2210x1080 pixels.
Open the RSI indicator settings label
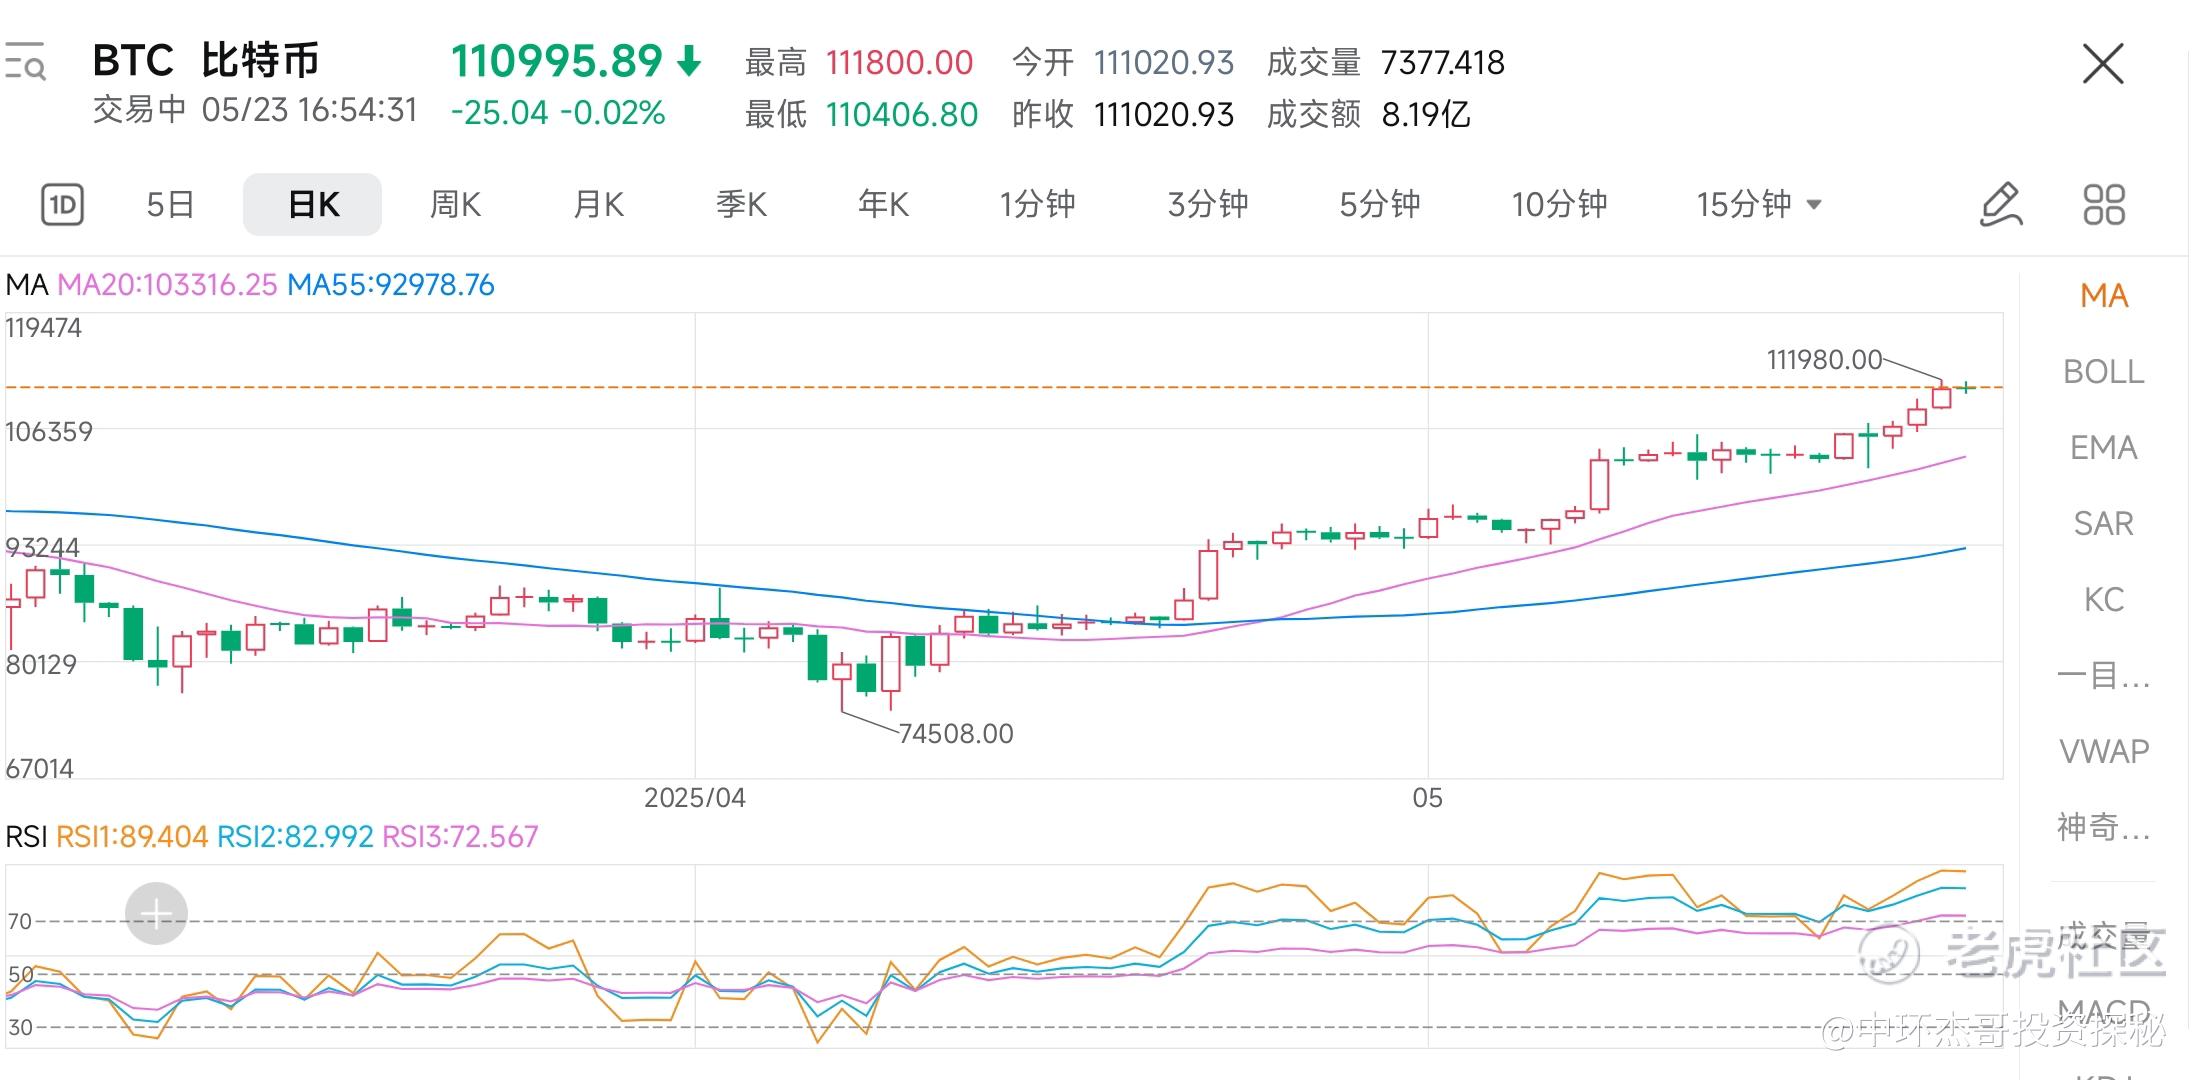[26, 836]
